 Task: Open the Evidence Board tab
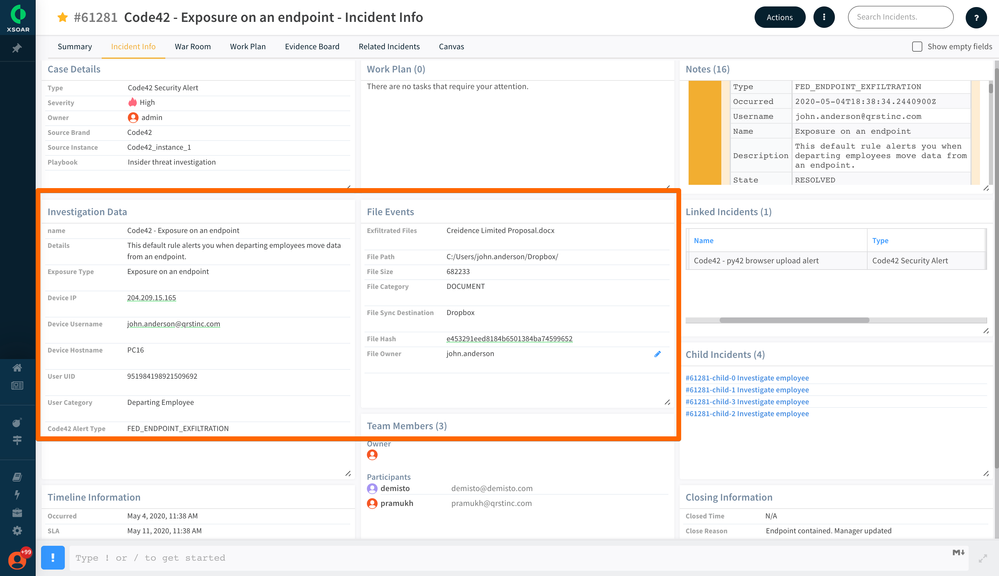pos(312,47)
